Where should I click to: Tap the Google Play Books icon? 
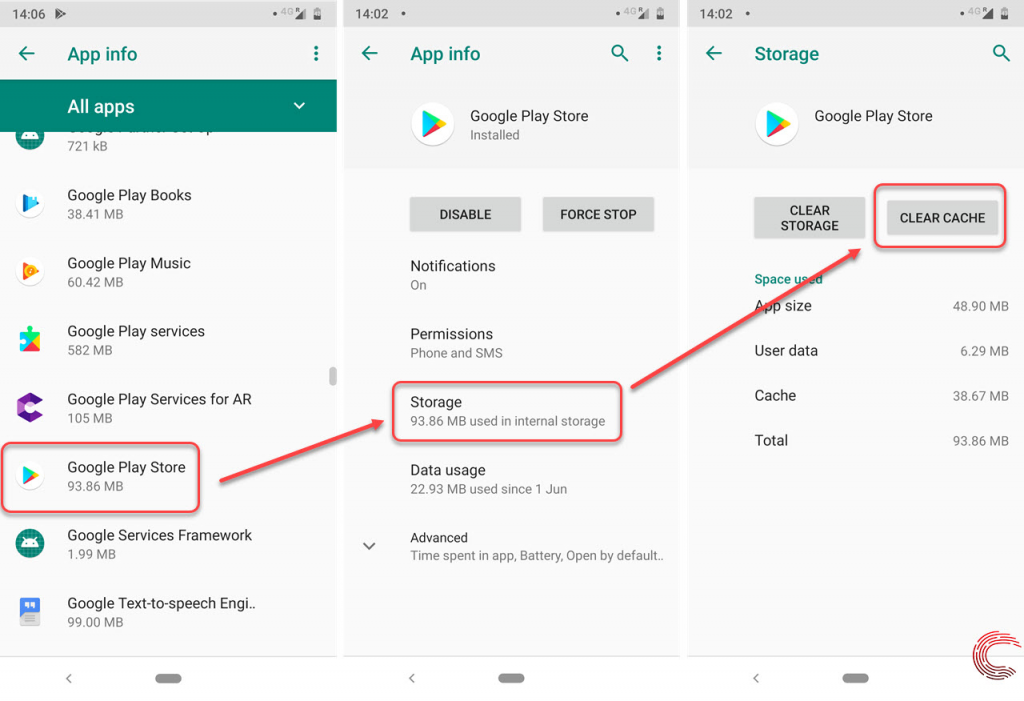[x=30, y=203]
